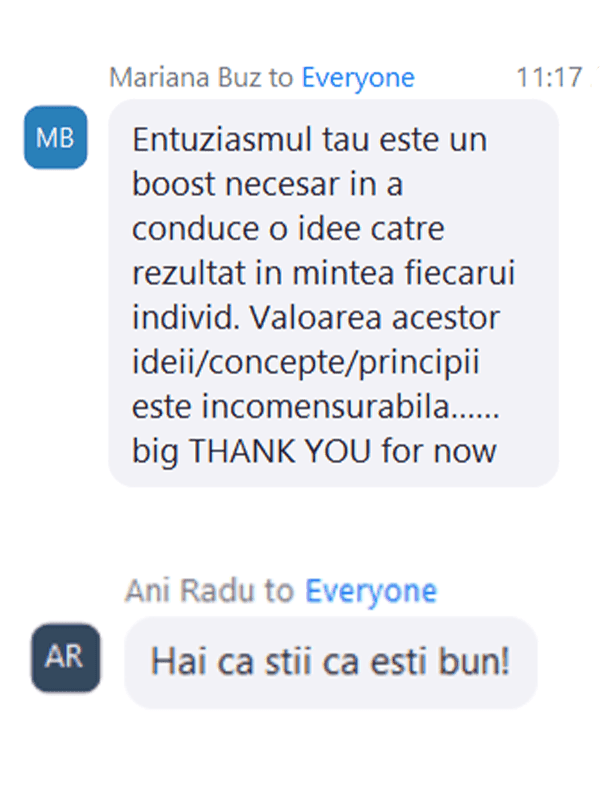Click the 'Hai ca stii ca esti bun!' bubble

pos(331,662)
